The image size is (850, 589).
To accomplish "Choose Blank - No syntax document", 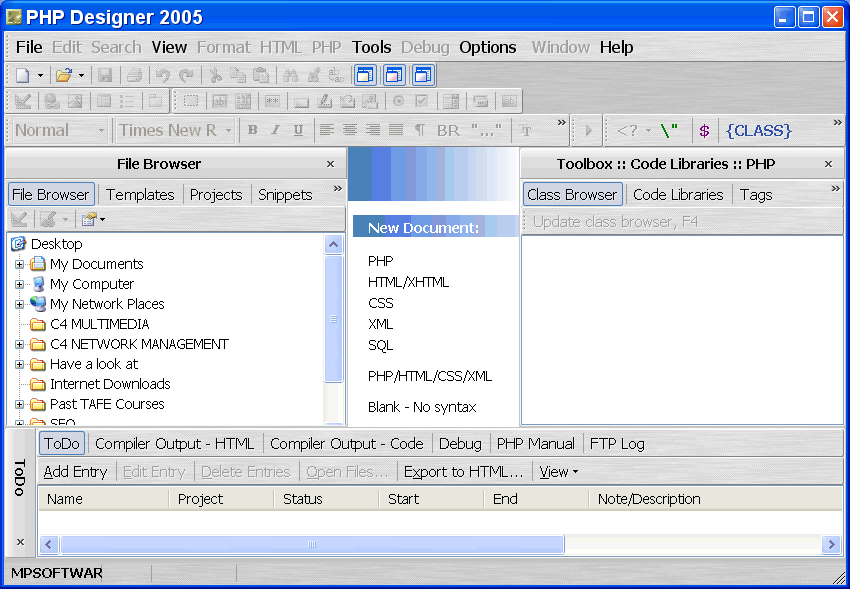I will [x=422, y=407].
